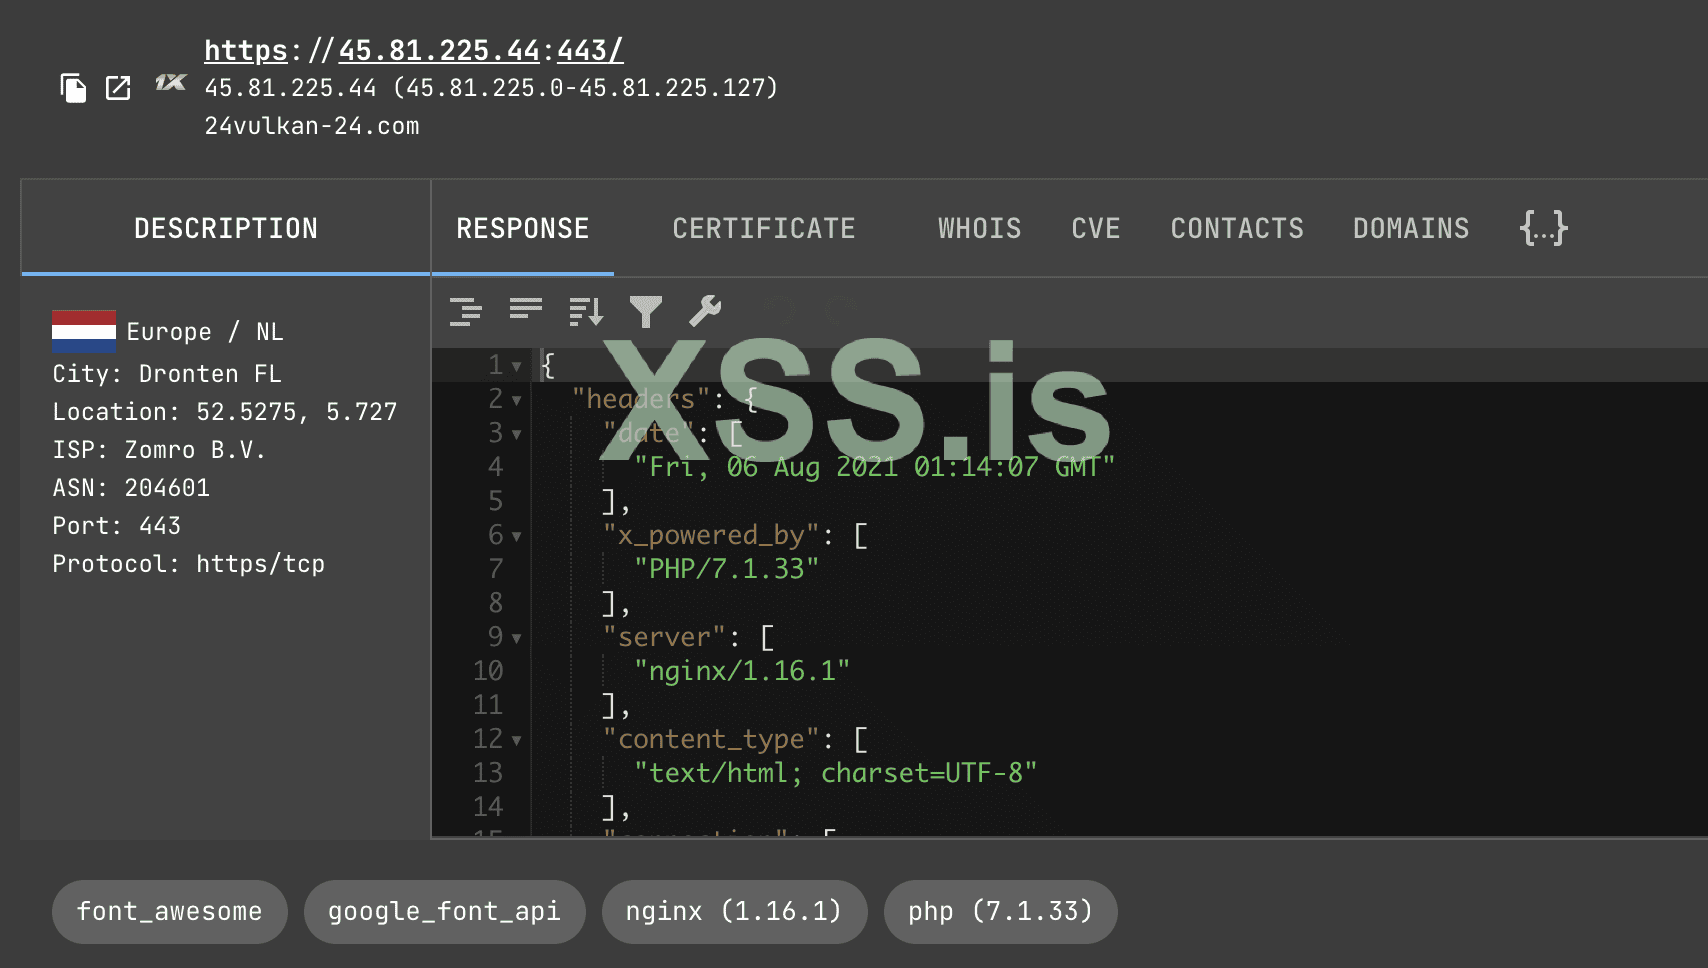Click the "PHP/7.1.33" value in the JSON
The image size is (1708, 968).
click(x=727, y=569)
